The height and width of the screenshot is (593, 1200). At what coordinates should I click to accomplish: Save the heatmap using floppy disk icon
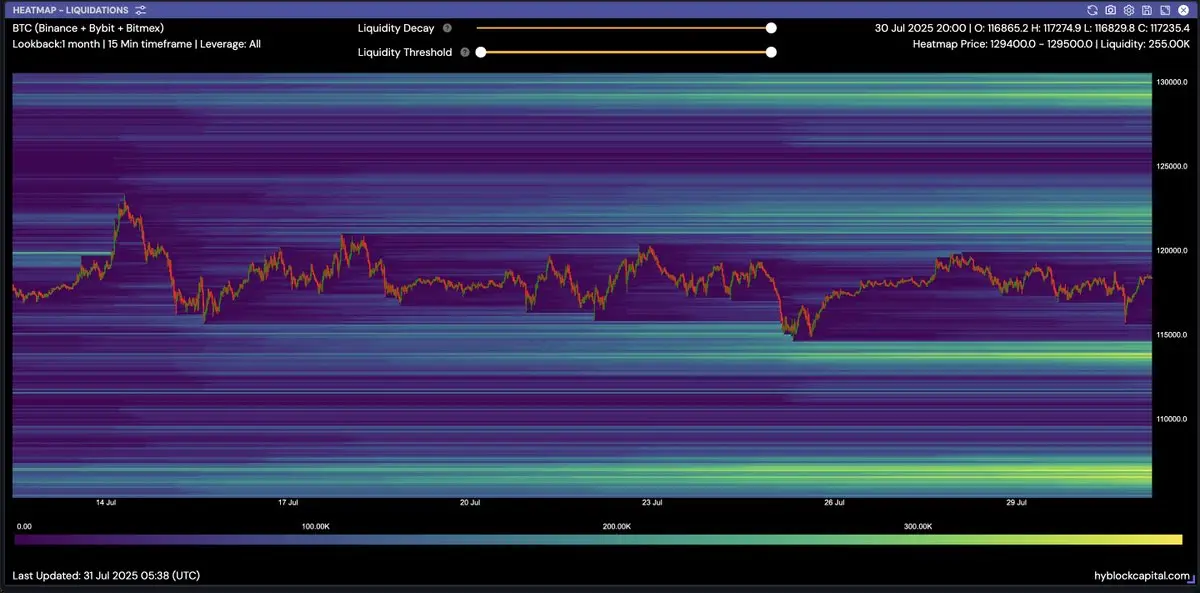[1146, 9]
